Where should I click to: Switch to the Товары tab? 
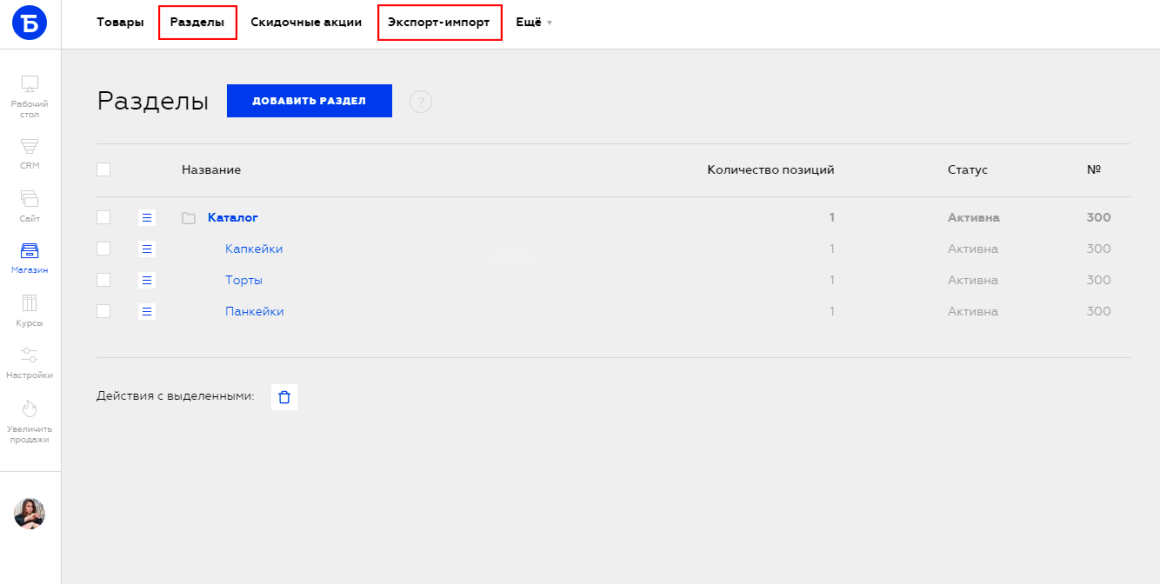(x=121, y=22)
